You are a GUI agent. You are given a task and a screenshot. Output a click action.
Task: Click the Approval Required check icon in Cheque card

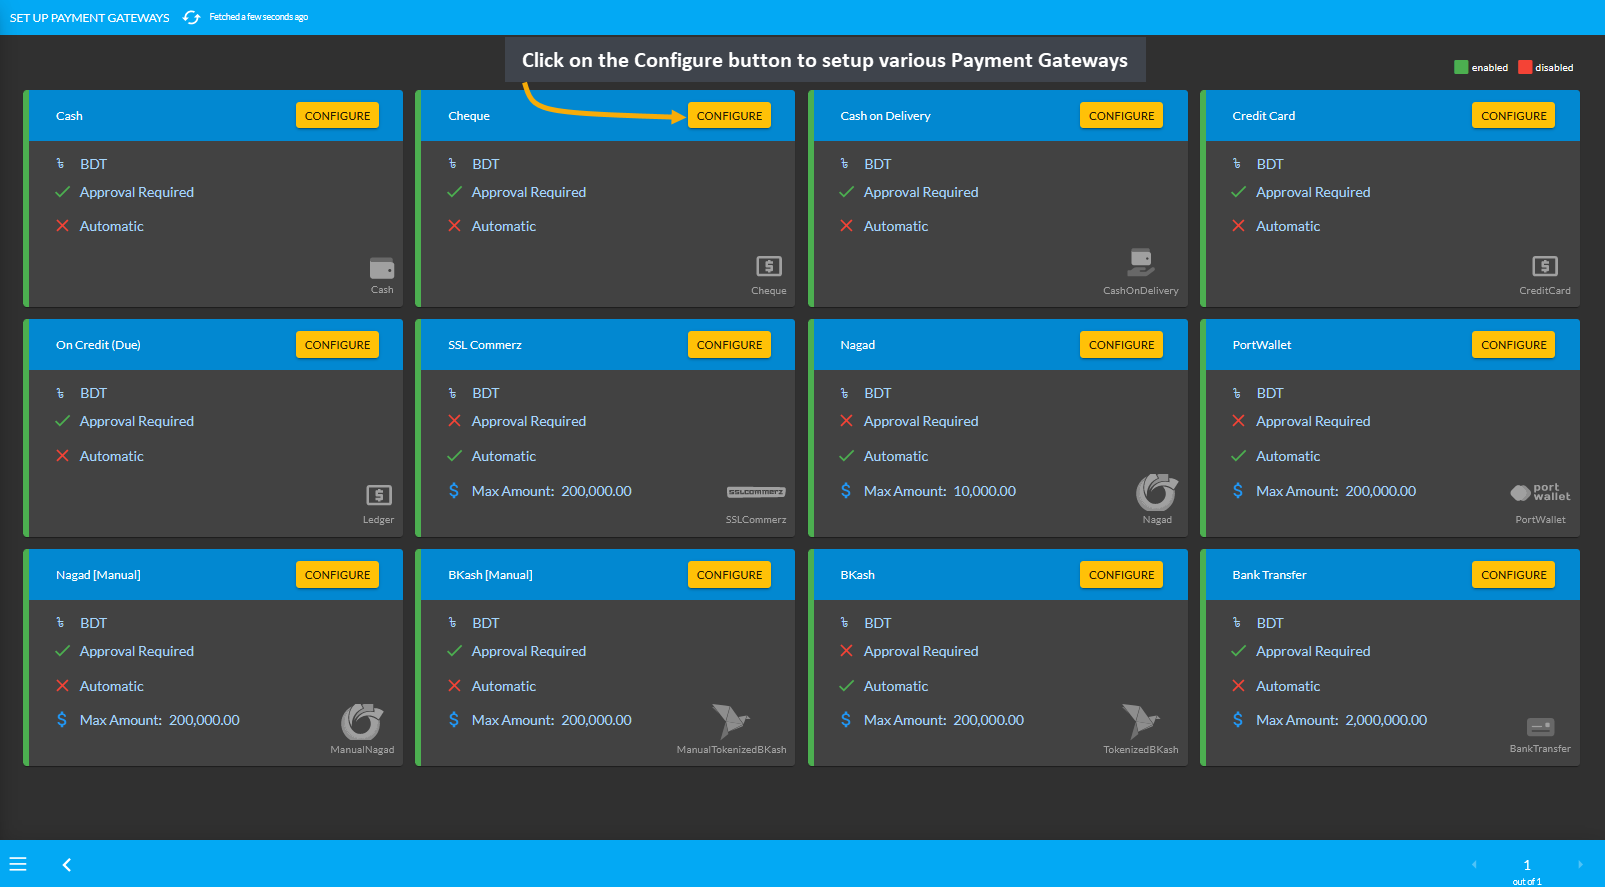pyautogui.click(x=454, y=192)
